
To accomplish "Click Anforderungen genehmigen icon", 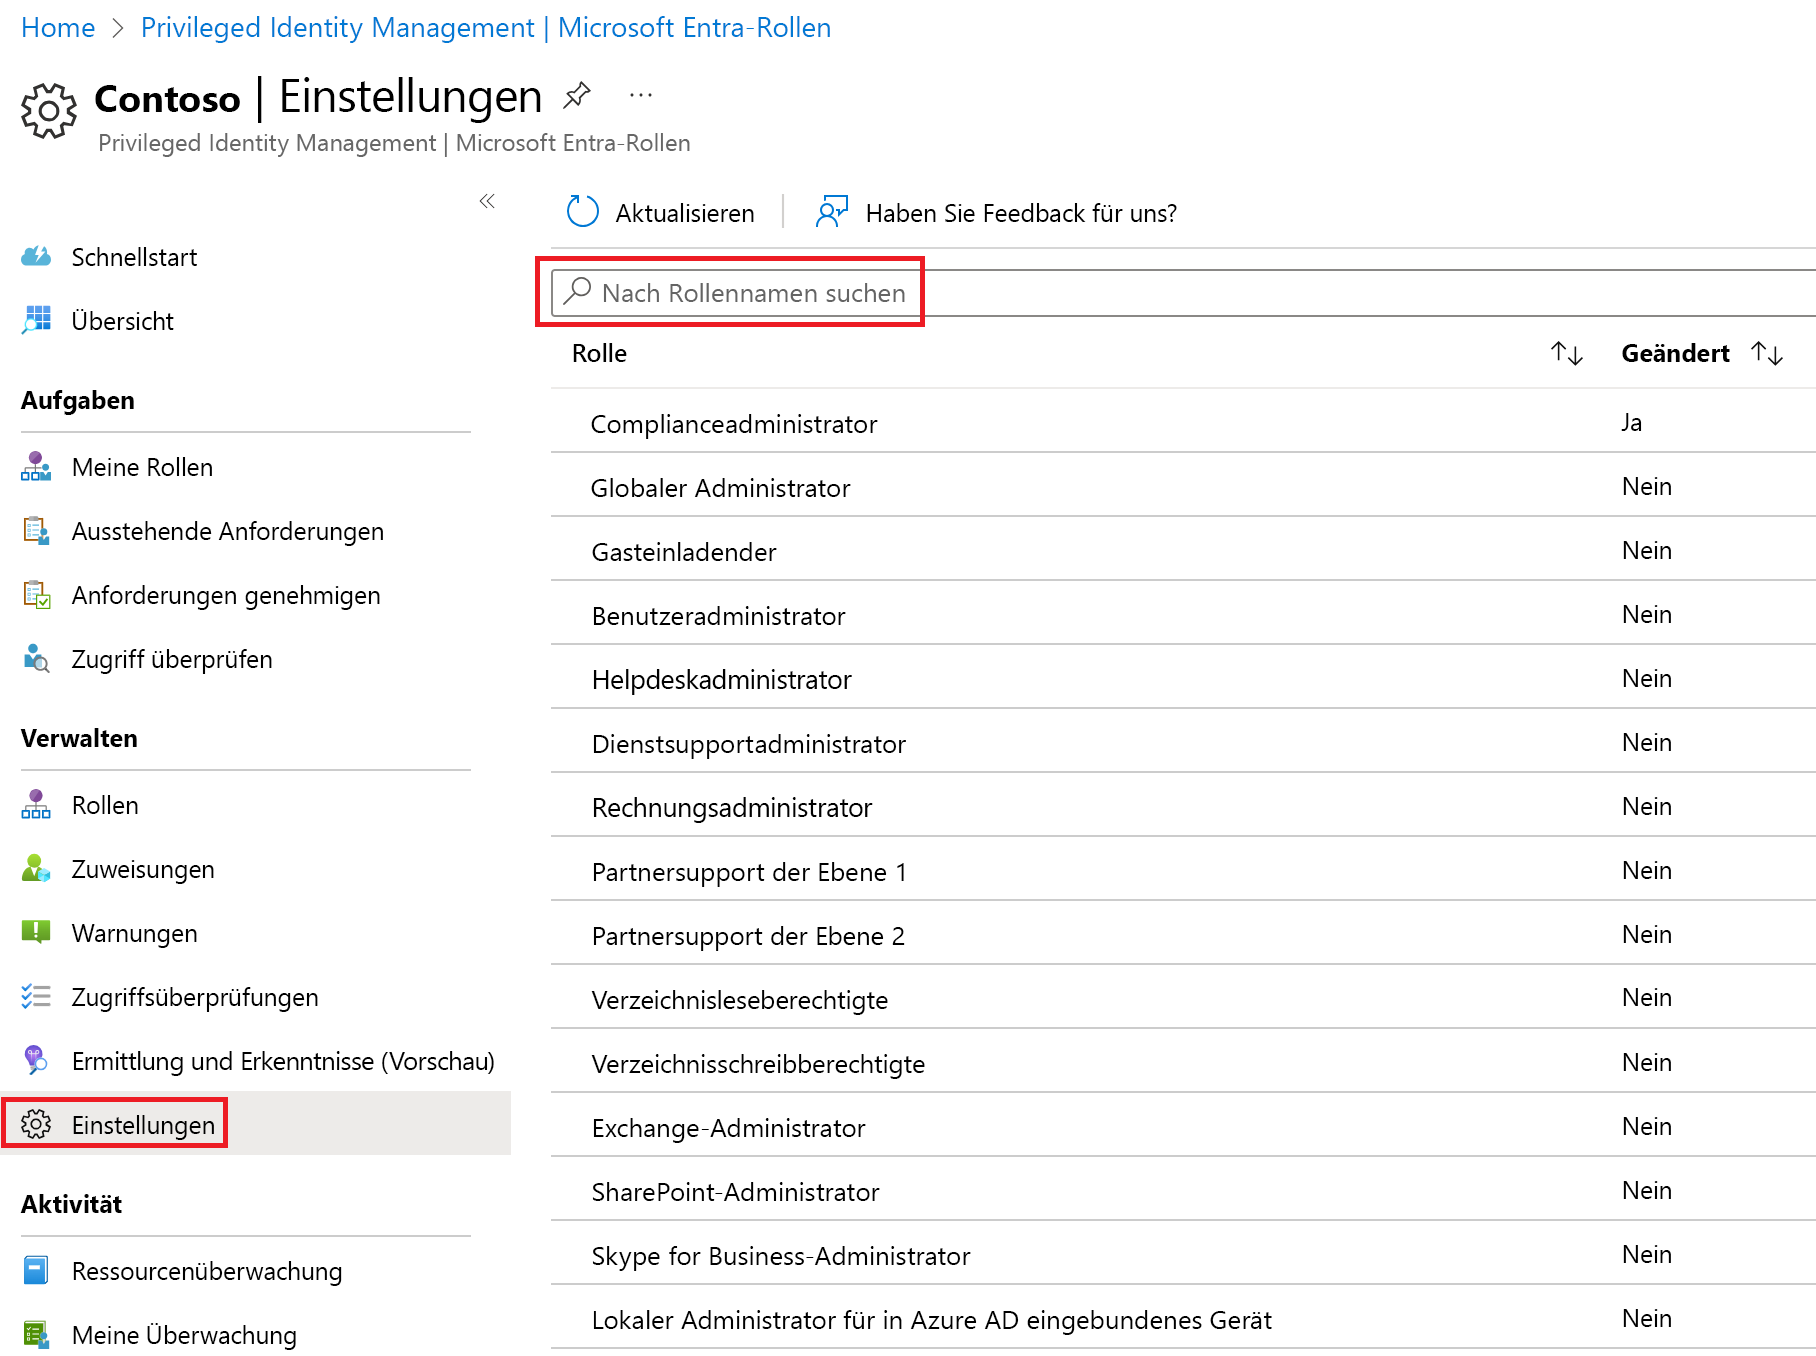I will tap(36, 594).
